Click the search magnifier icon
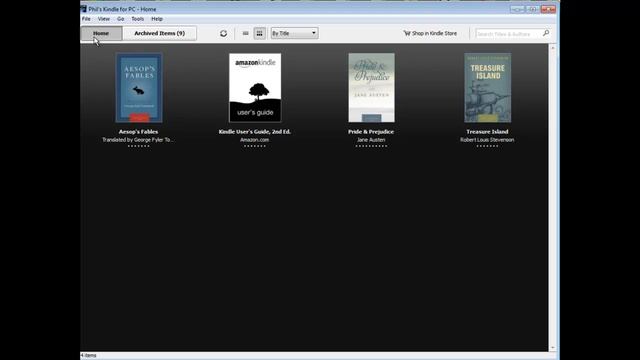 pyautogui.click(x=546, y=33)
